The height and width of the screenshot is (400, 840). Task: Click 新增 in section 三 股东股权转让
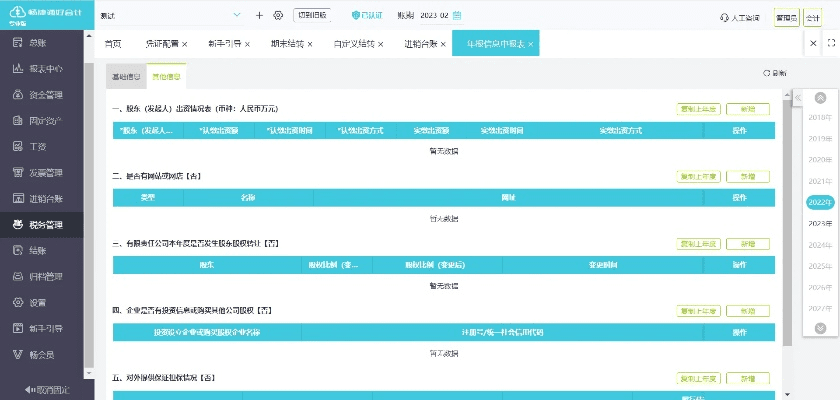(748, 244)
